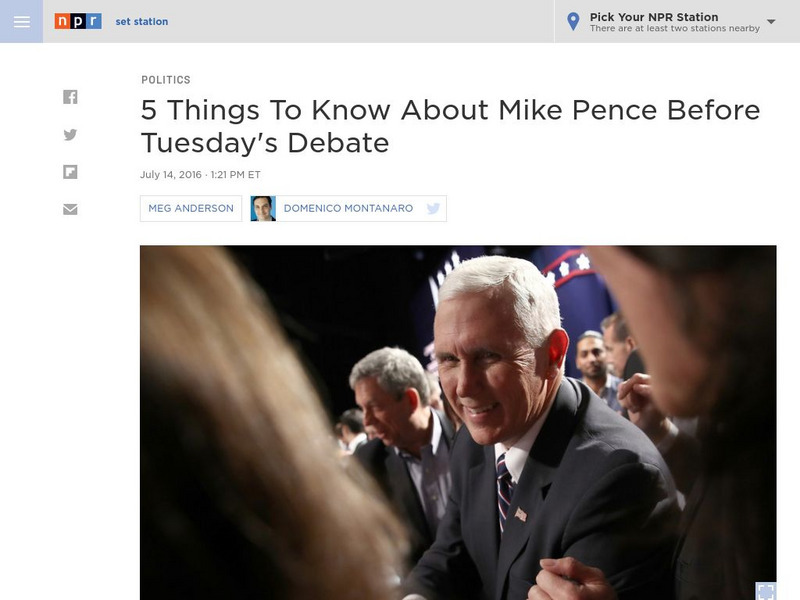This screenshot has width=800, height=600.
Task: Click the article headline about Mike Pence
Action: pyautogui.click(x=451, y=126)
